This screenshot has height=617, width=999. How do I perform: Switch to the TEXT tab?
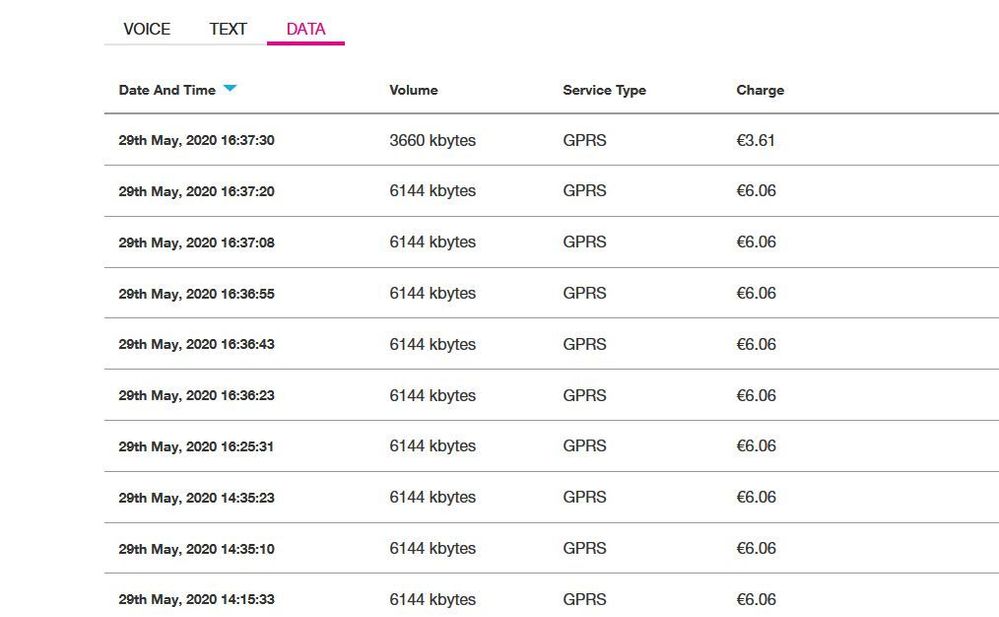tap(227, 29)
